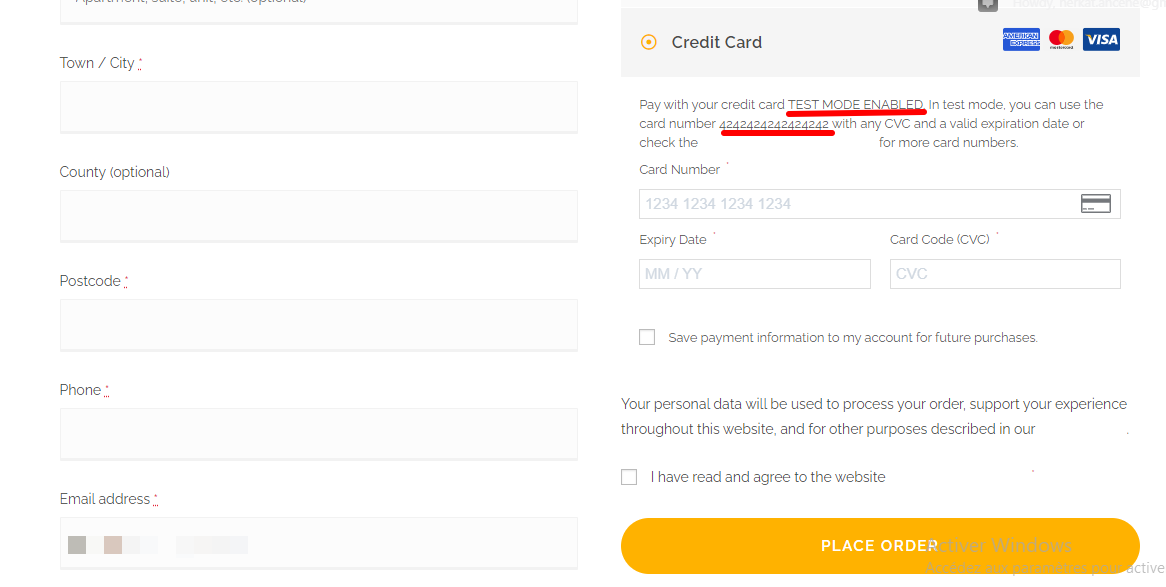The width and height of the screenshot is (1166, 587).
Task: Click the Town / City text field
Action: 318,106
